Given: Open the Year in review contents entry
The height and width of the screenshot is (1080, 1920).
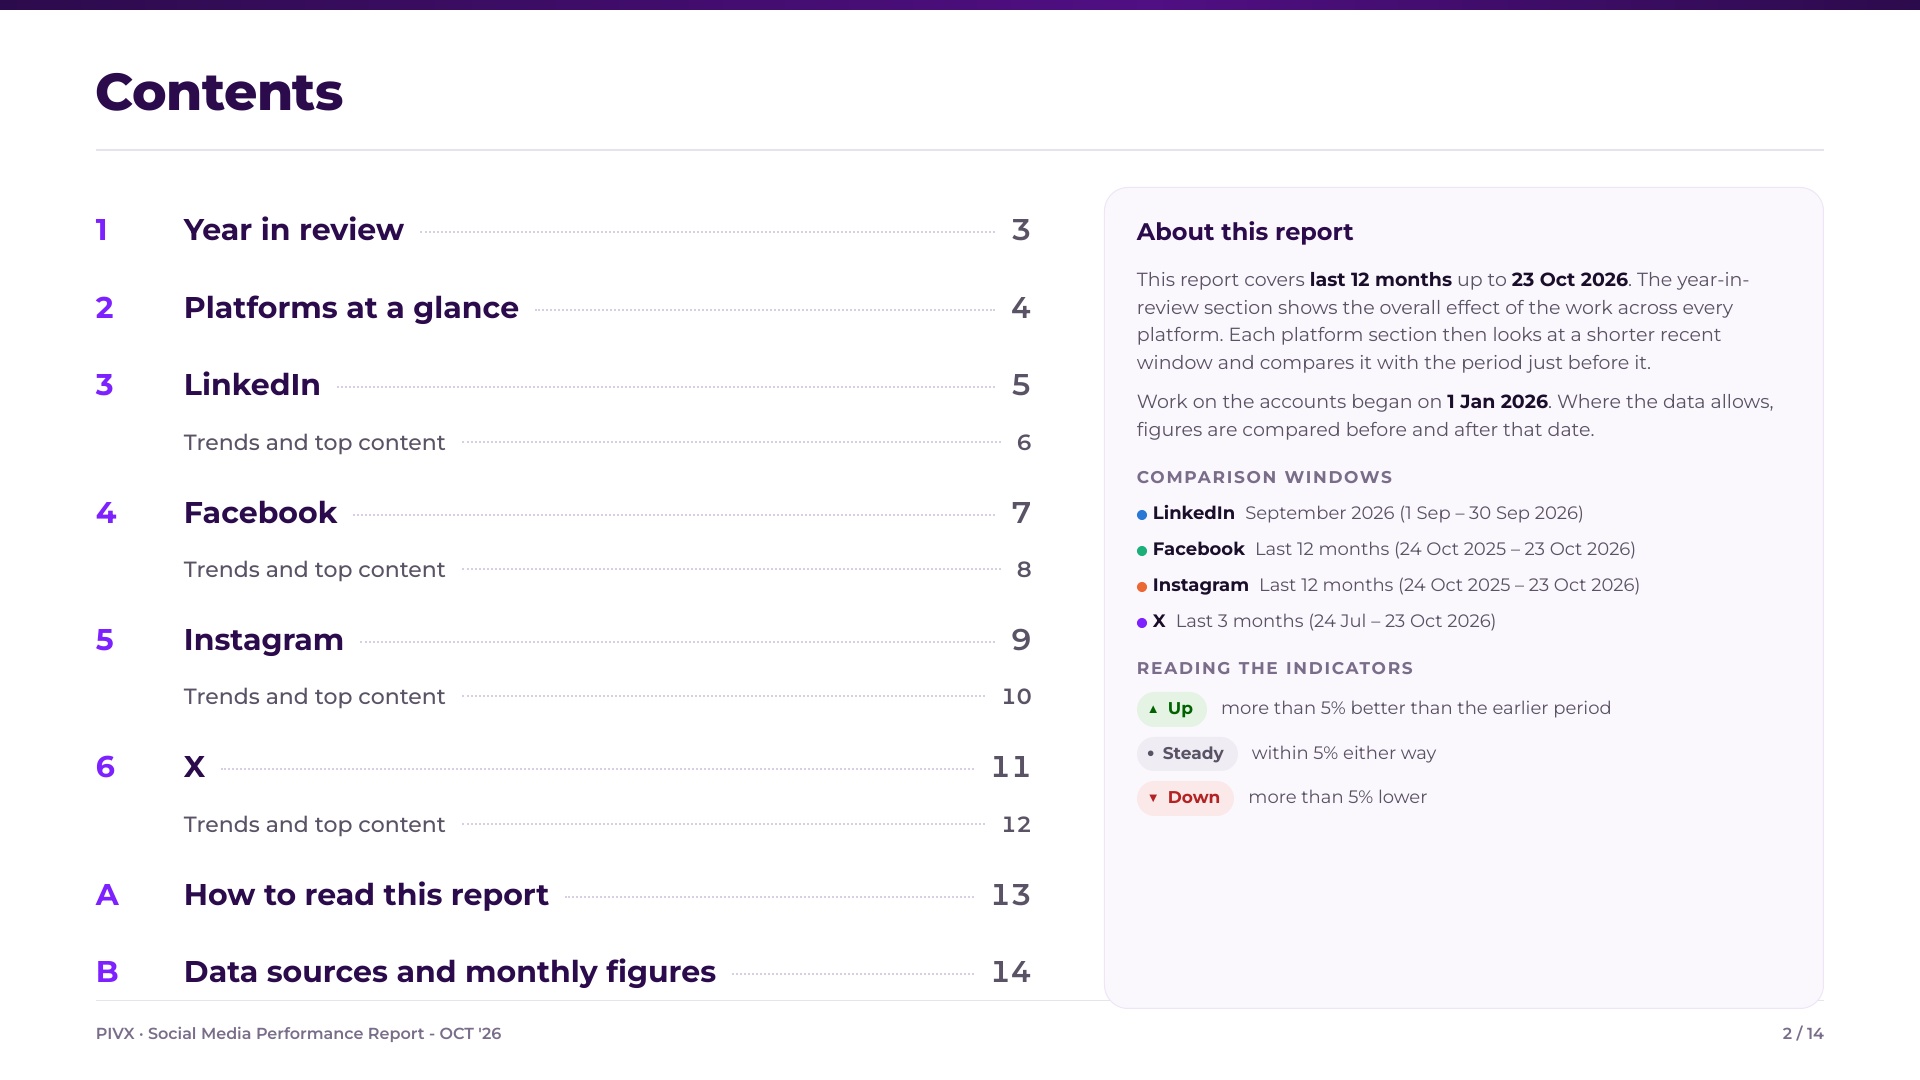Looking at the screenshot, I should [x=563, y=230].
